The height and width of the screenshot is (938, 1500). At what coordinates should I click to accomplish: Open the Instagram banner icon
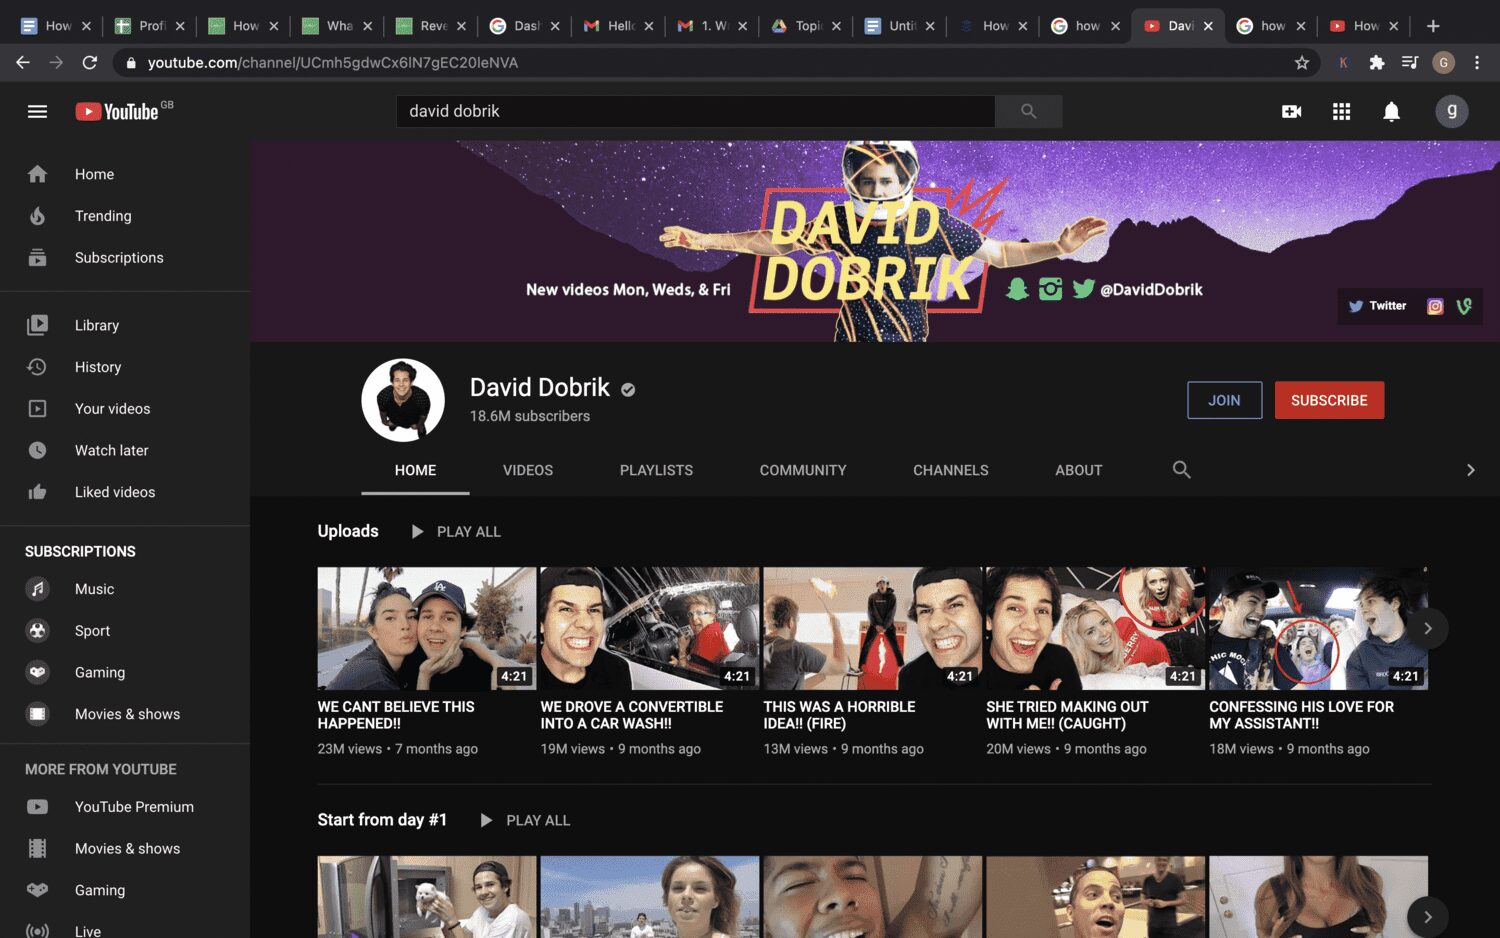(1435, 306)
